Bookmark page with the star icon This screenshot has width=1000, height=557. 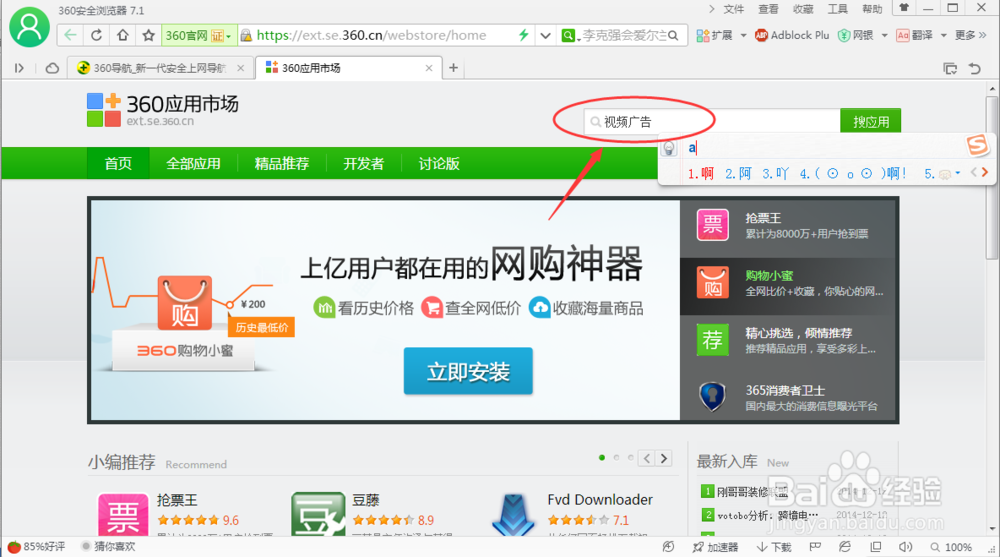coord(149,35)
